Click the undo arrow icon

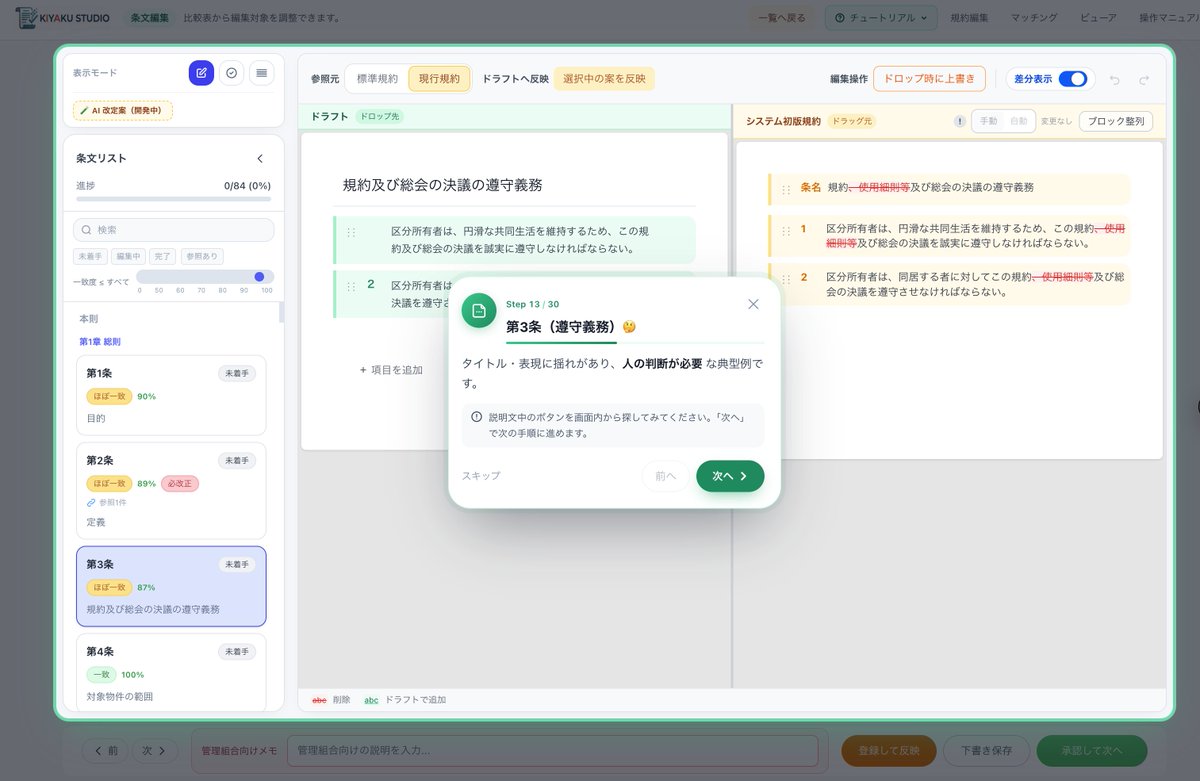pyautogui.click(x=1115, y=79)
